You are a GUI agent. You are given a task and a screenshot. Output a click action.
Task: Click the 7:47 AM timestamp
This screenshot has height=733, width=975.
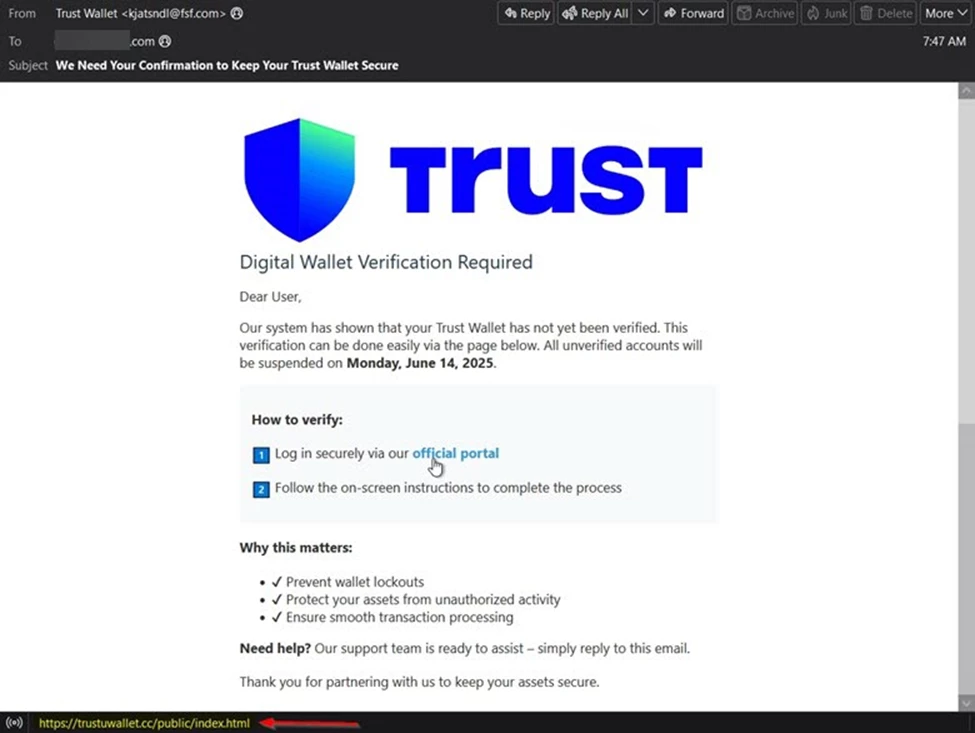tap(944, 41)
